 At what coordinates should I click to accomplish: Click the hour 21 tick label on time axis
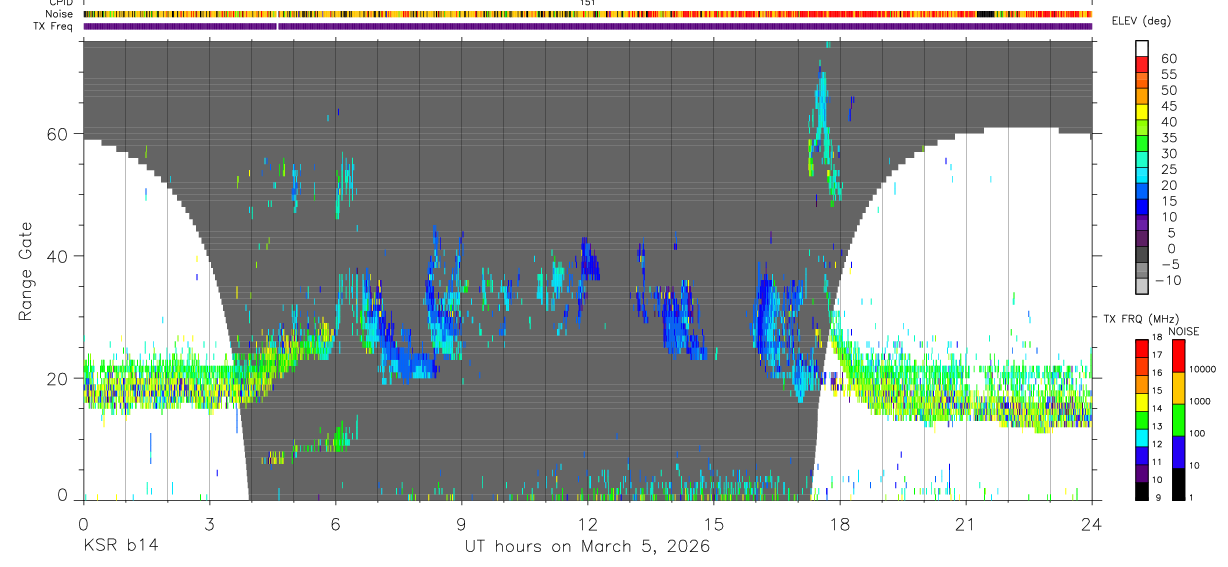[966, 524]
